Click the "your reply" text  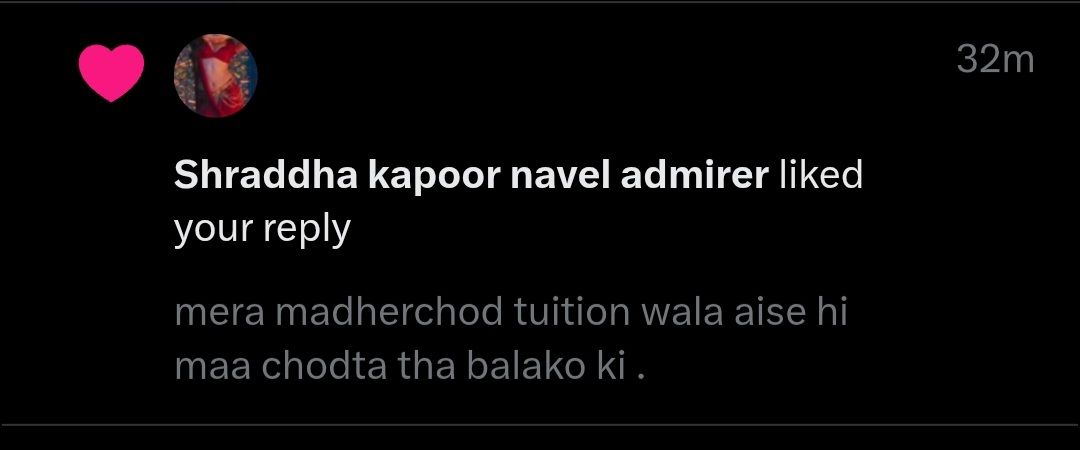pyautogui.click(x=262, y=229)
